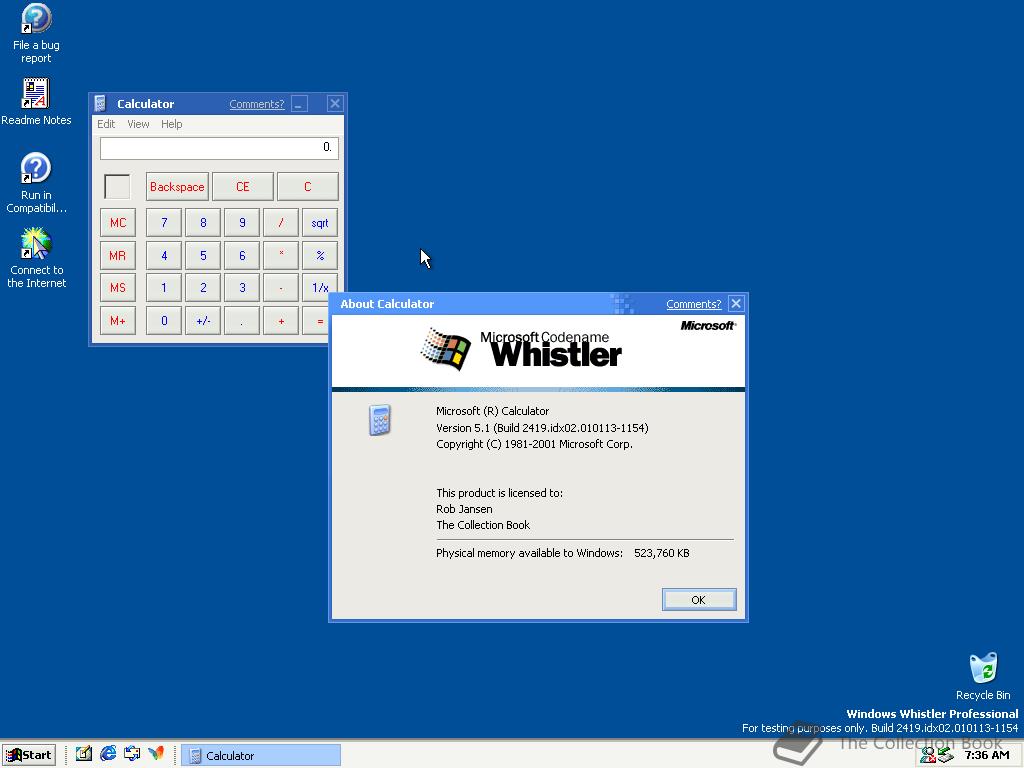Click the "Rob Jansen" licensee name
This screenshot has height=768, width=1024.
tap(464, 509)
